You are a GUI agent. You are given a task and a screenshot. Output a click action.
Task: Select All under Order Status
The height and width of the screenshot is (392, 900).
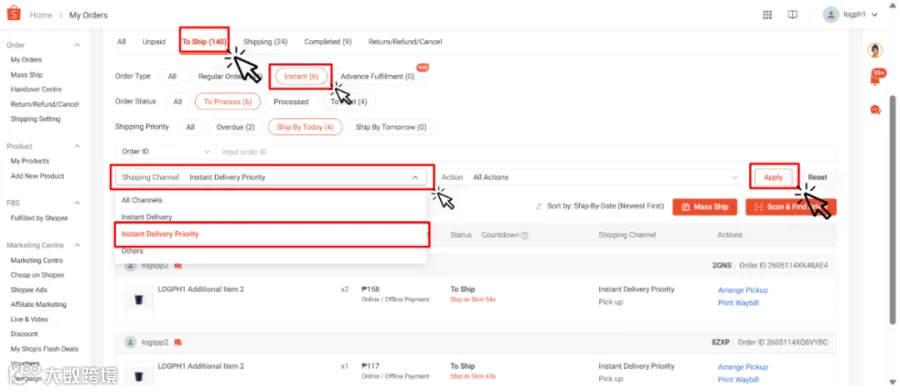[177, 102]
